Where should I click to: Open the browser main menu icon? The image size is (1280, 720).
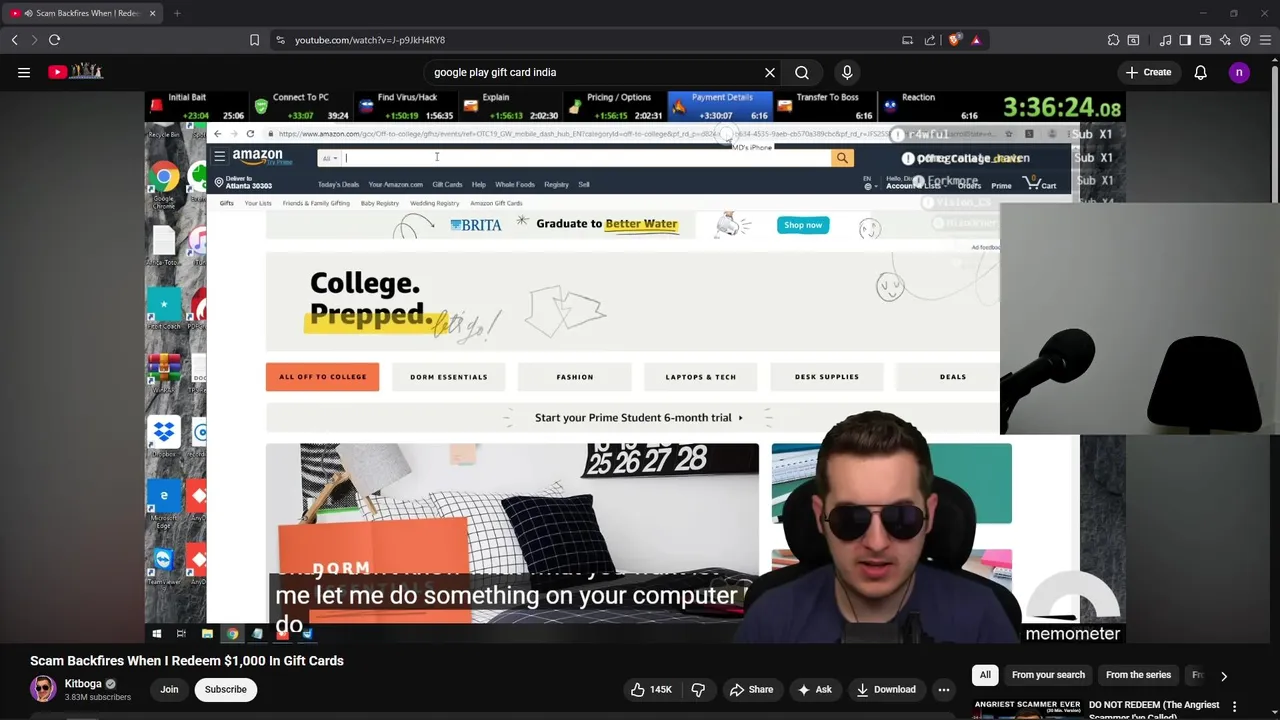tap(1265, 40)
